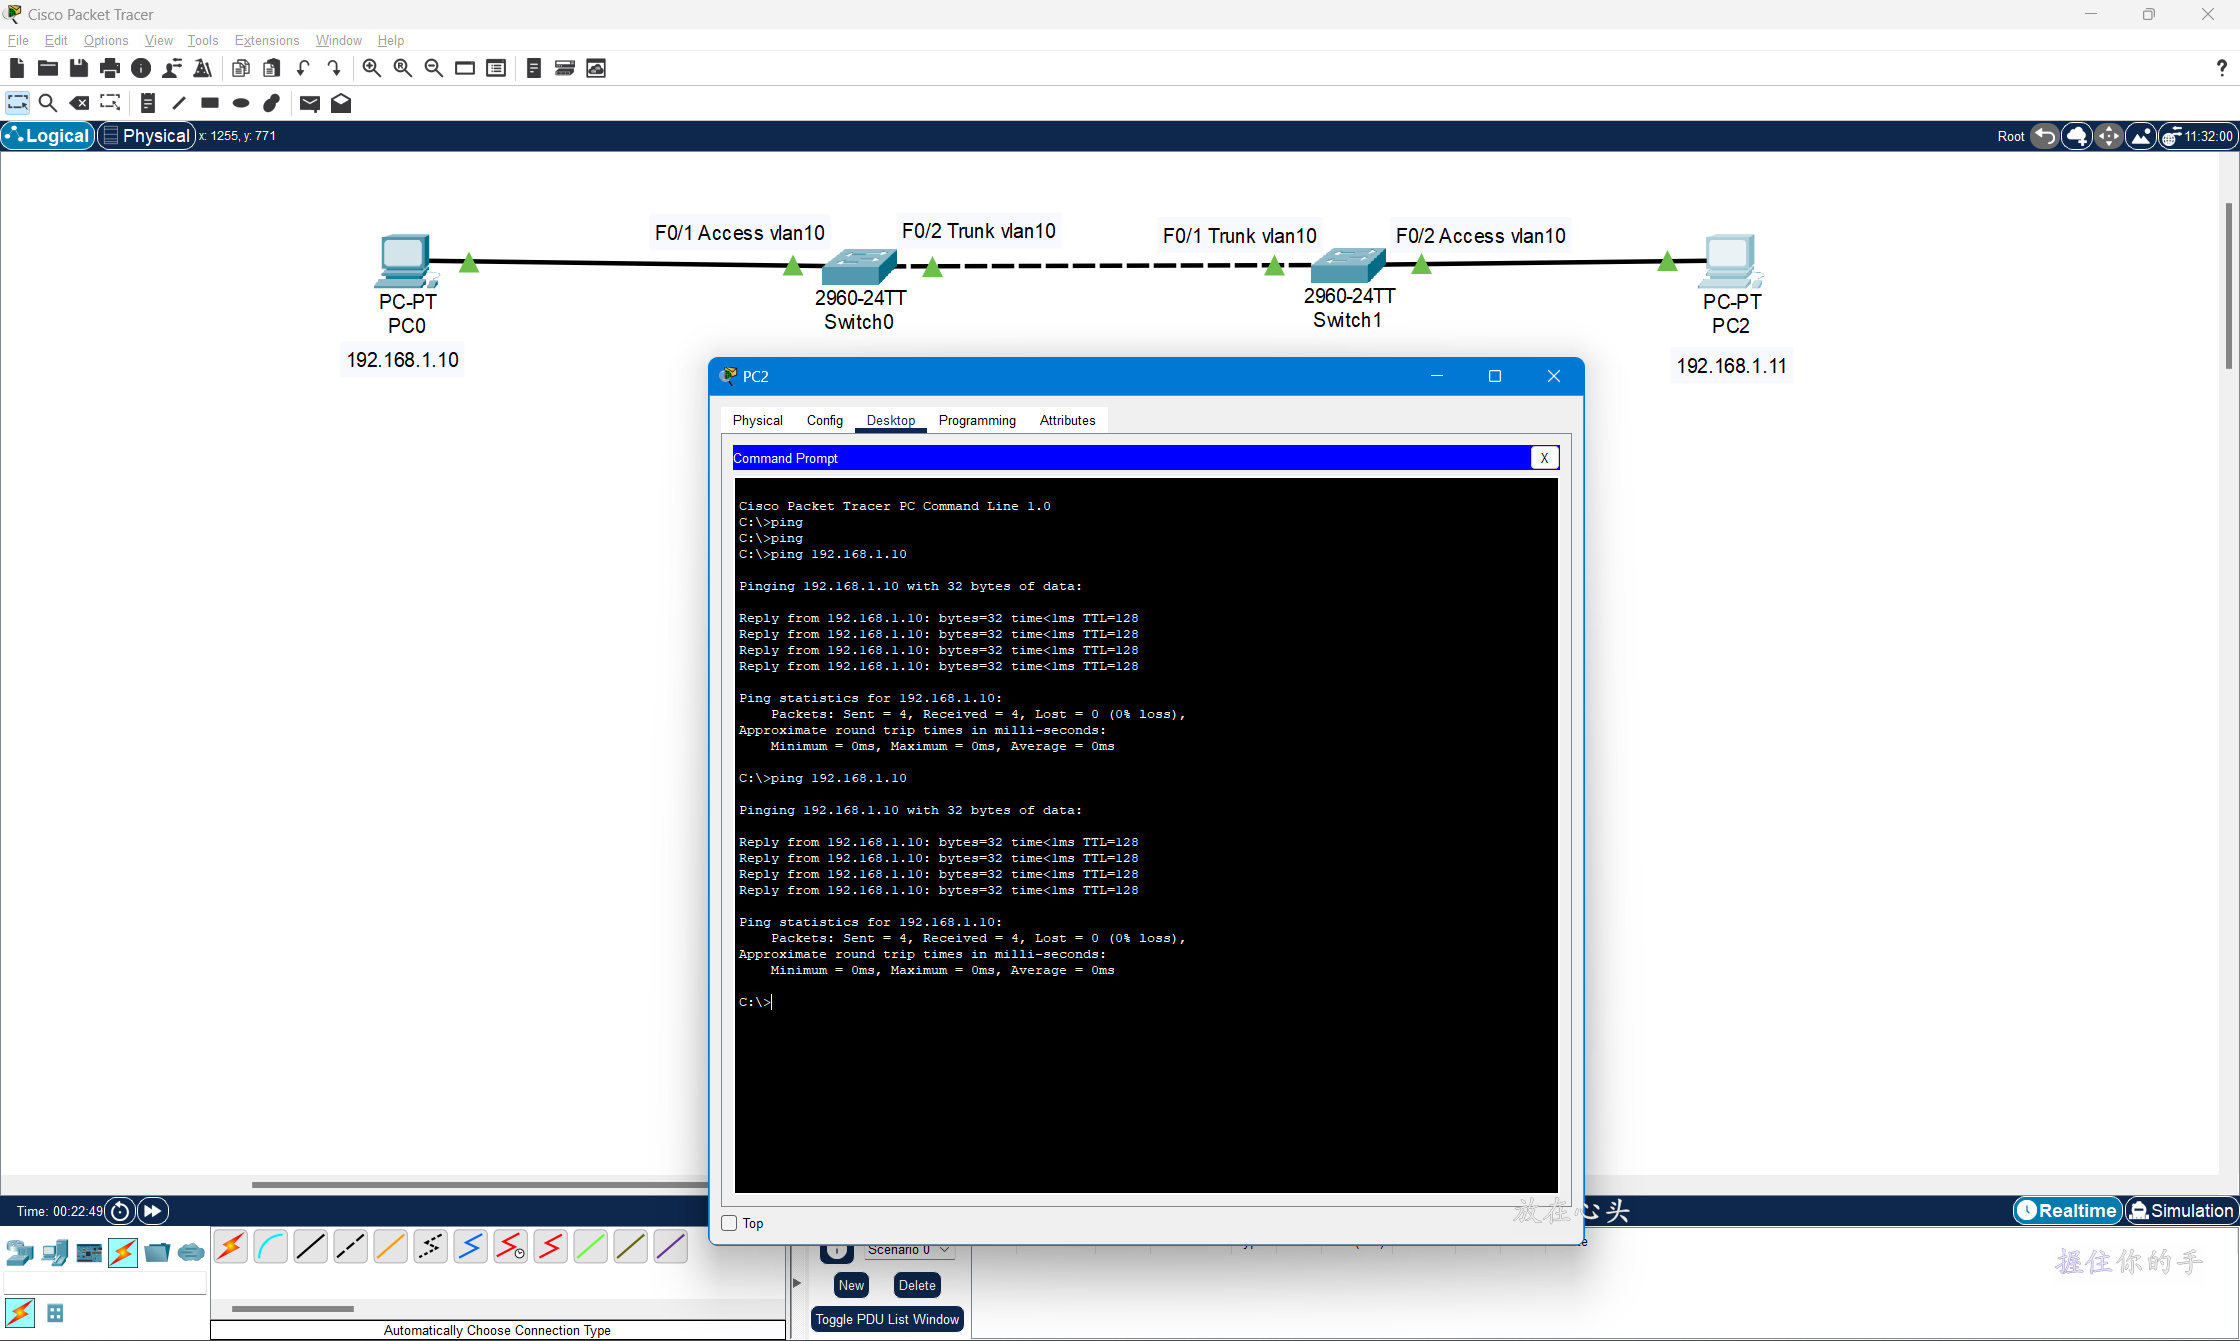This screenshot has height=1341, width=2240.
Task: Select the Place Note tool
Action: click(148, 103)
